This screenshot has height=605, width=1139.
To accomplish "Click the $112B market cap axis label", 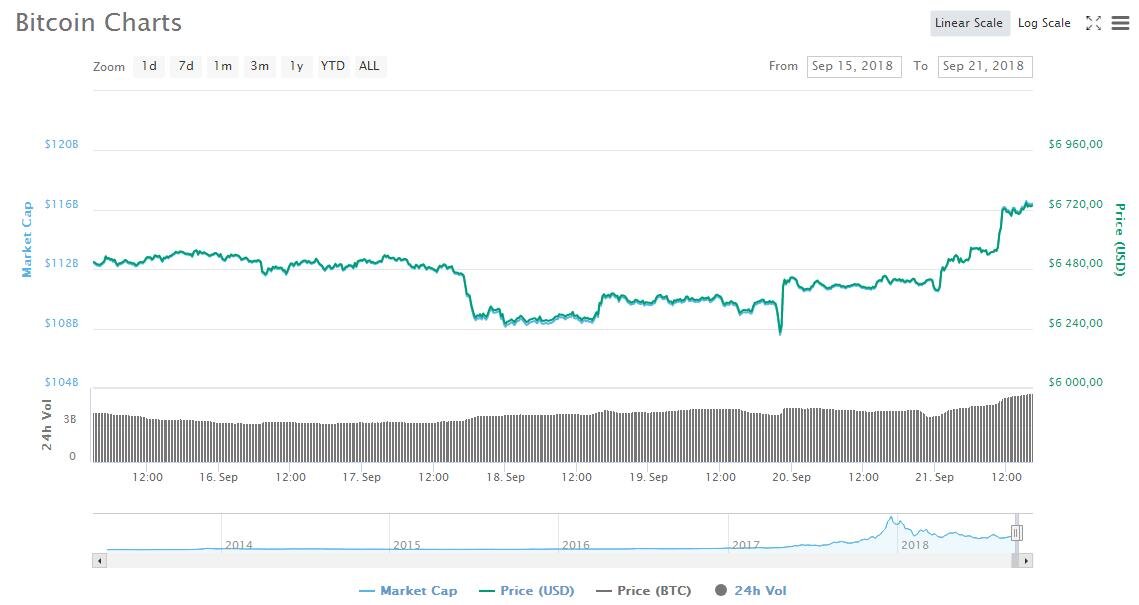I will point(61,263).
